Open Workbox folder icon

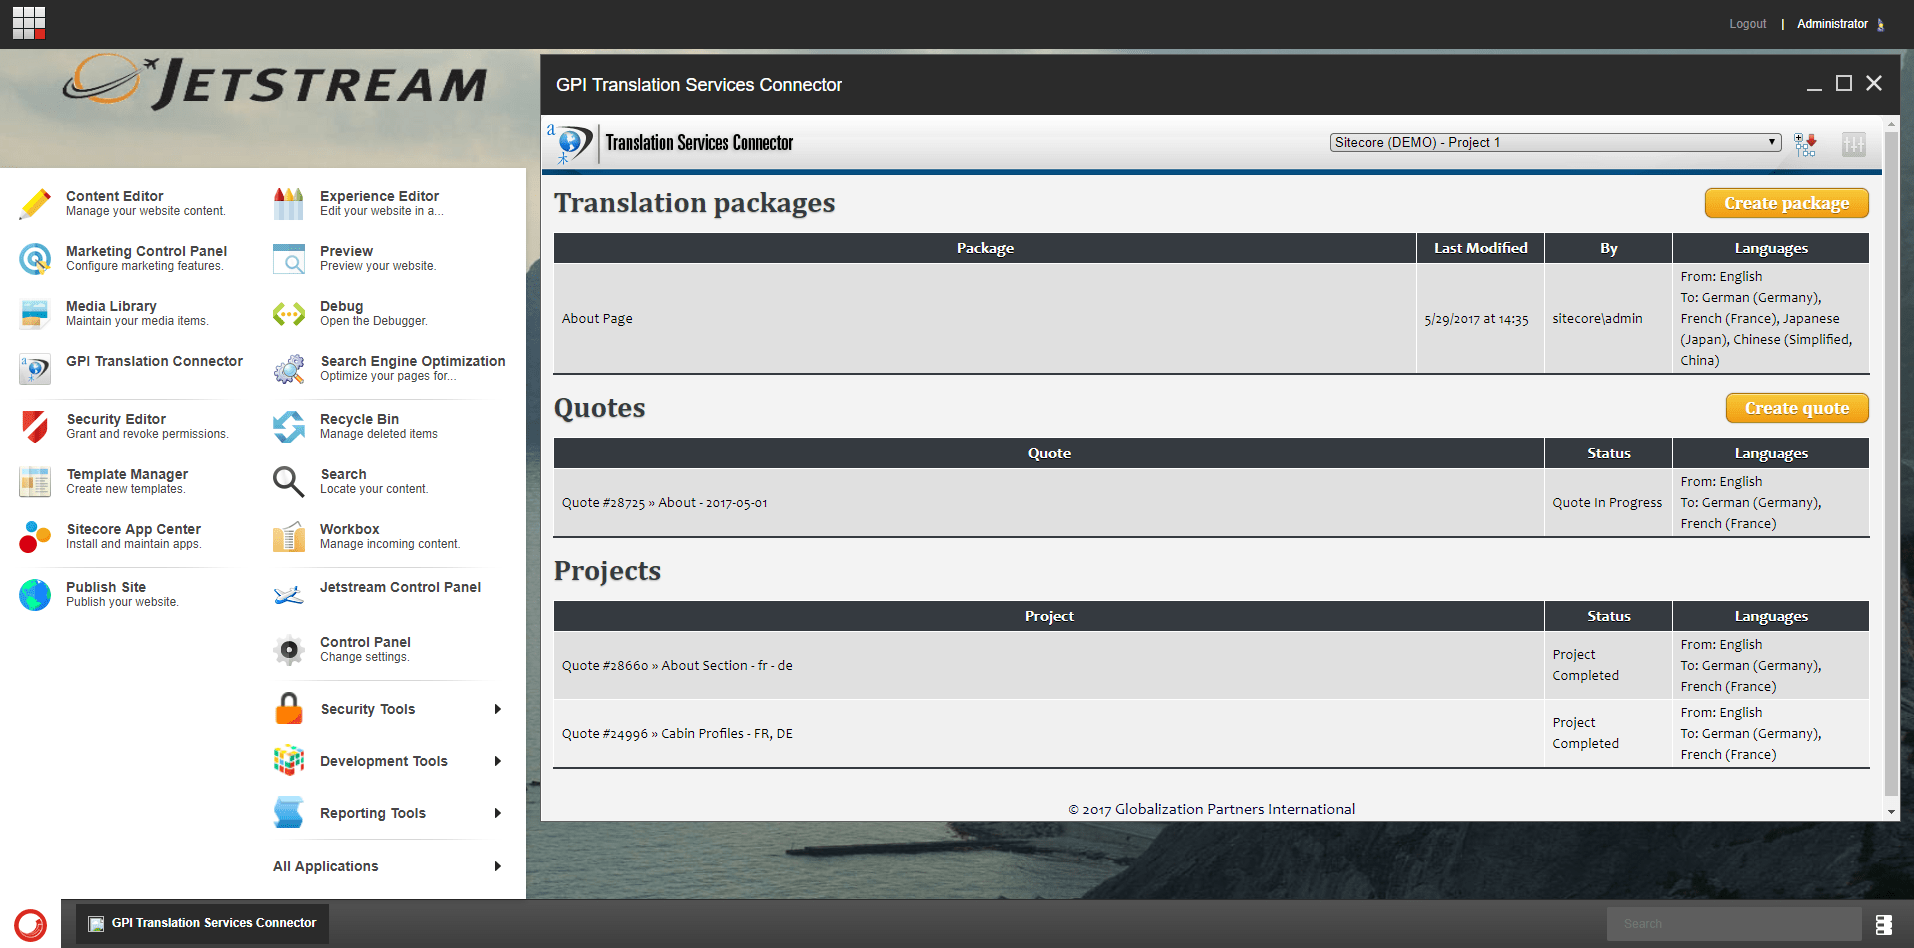click(x=289, y=537)
